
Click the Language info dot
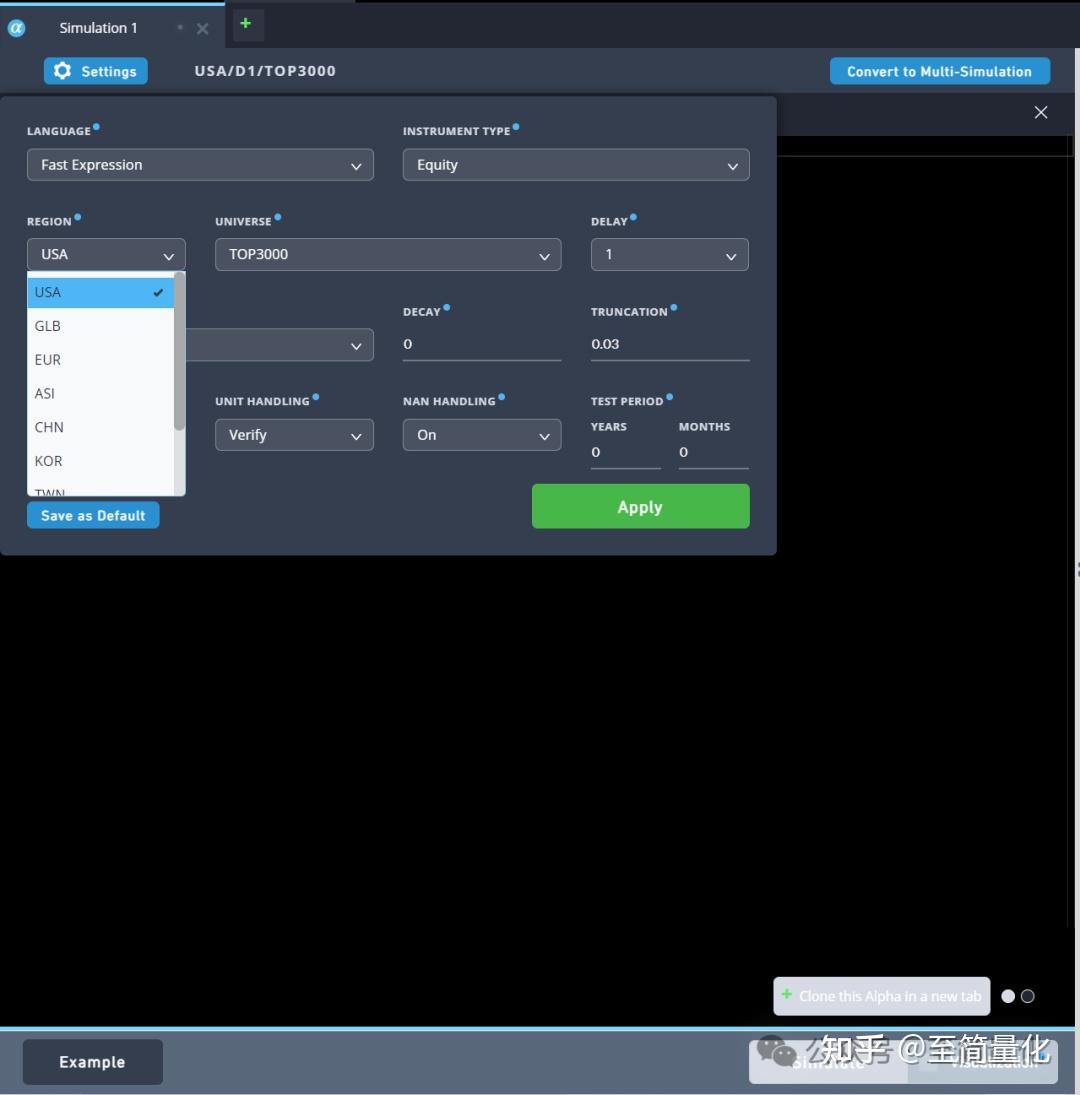click(x=96, y=127)
